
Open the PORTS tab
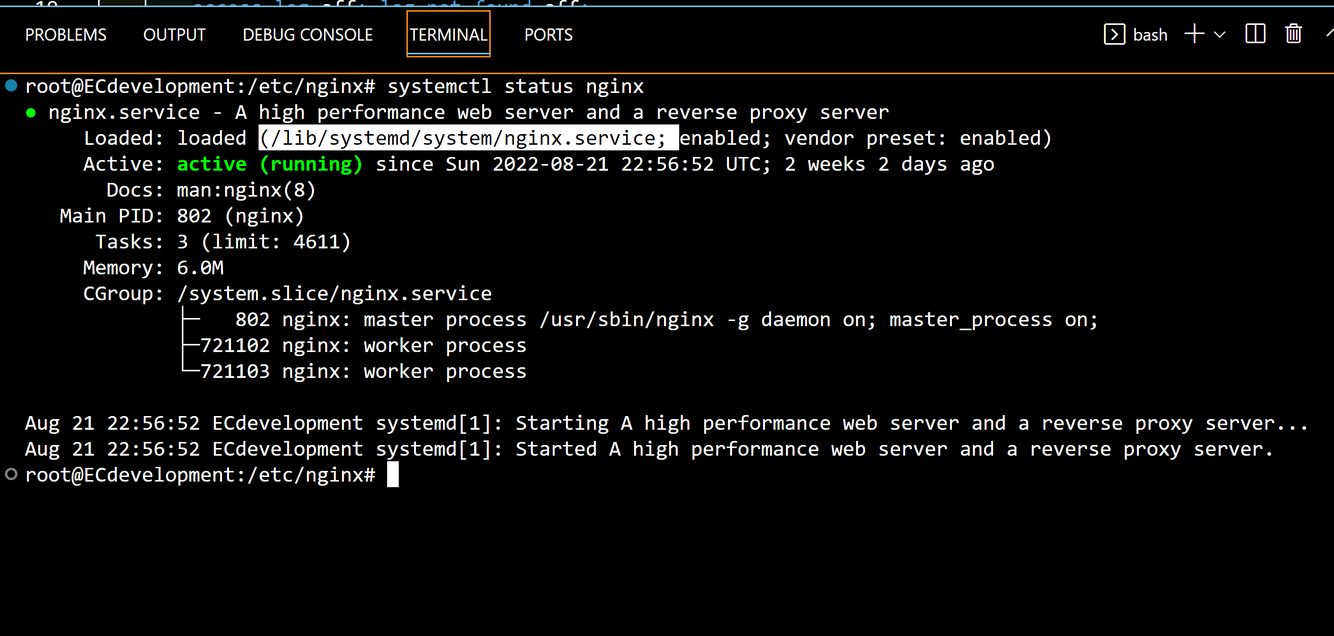point(549,35)
